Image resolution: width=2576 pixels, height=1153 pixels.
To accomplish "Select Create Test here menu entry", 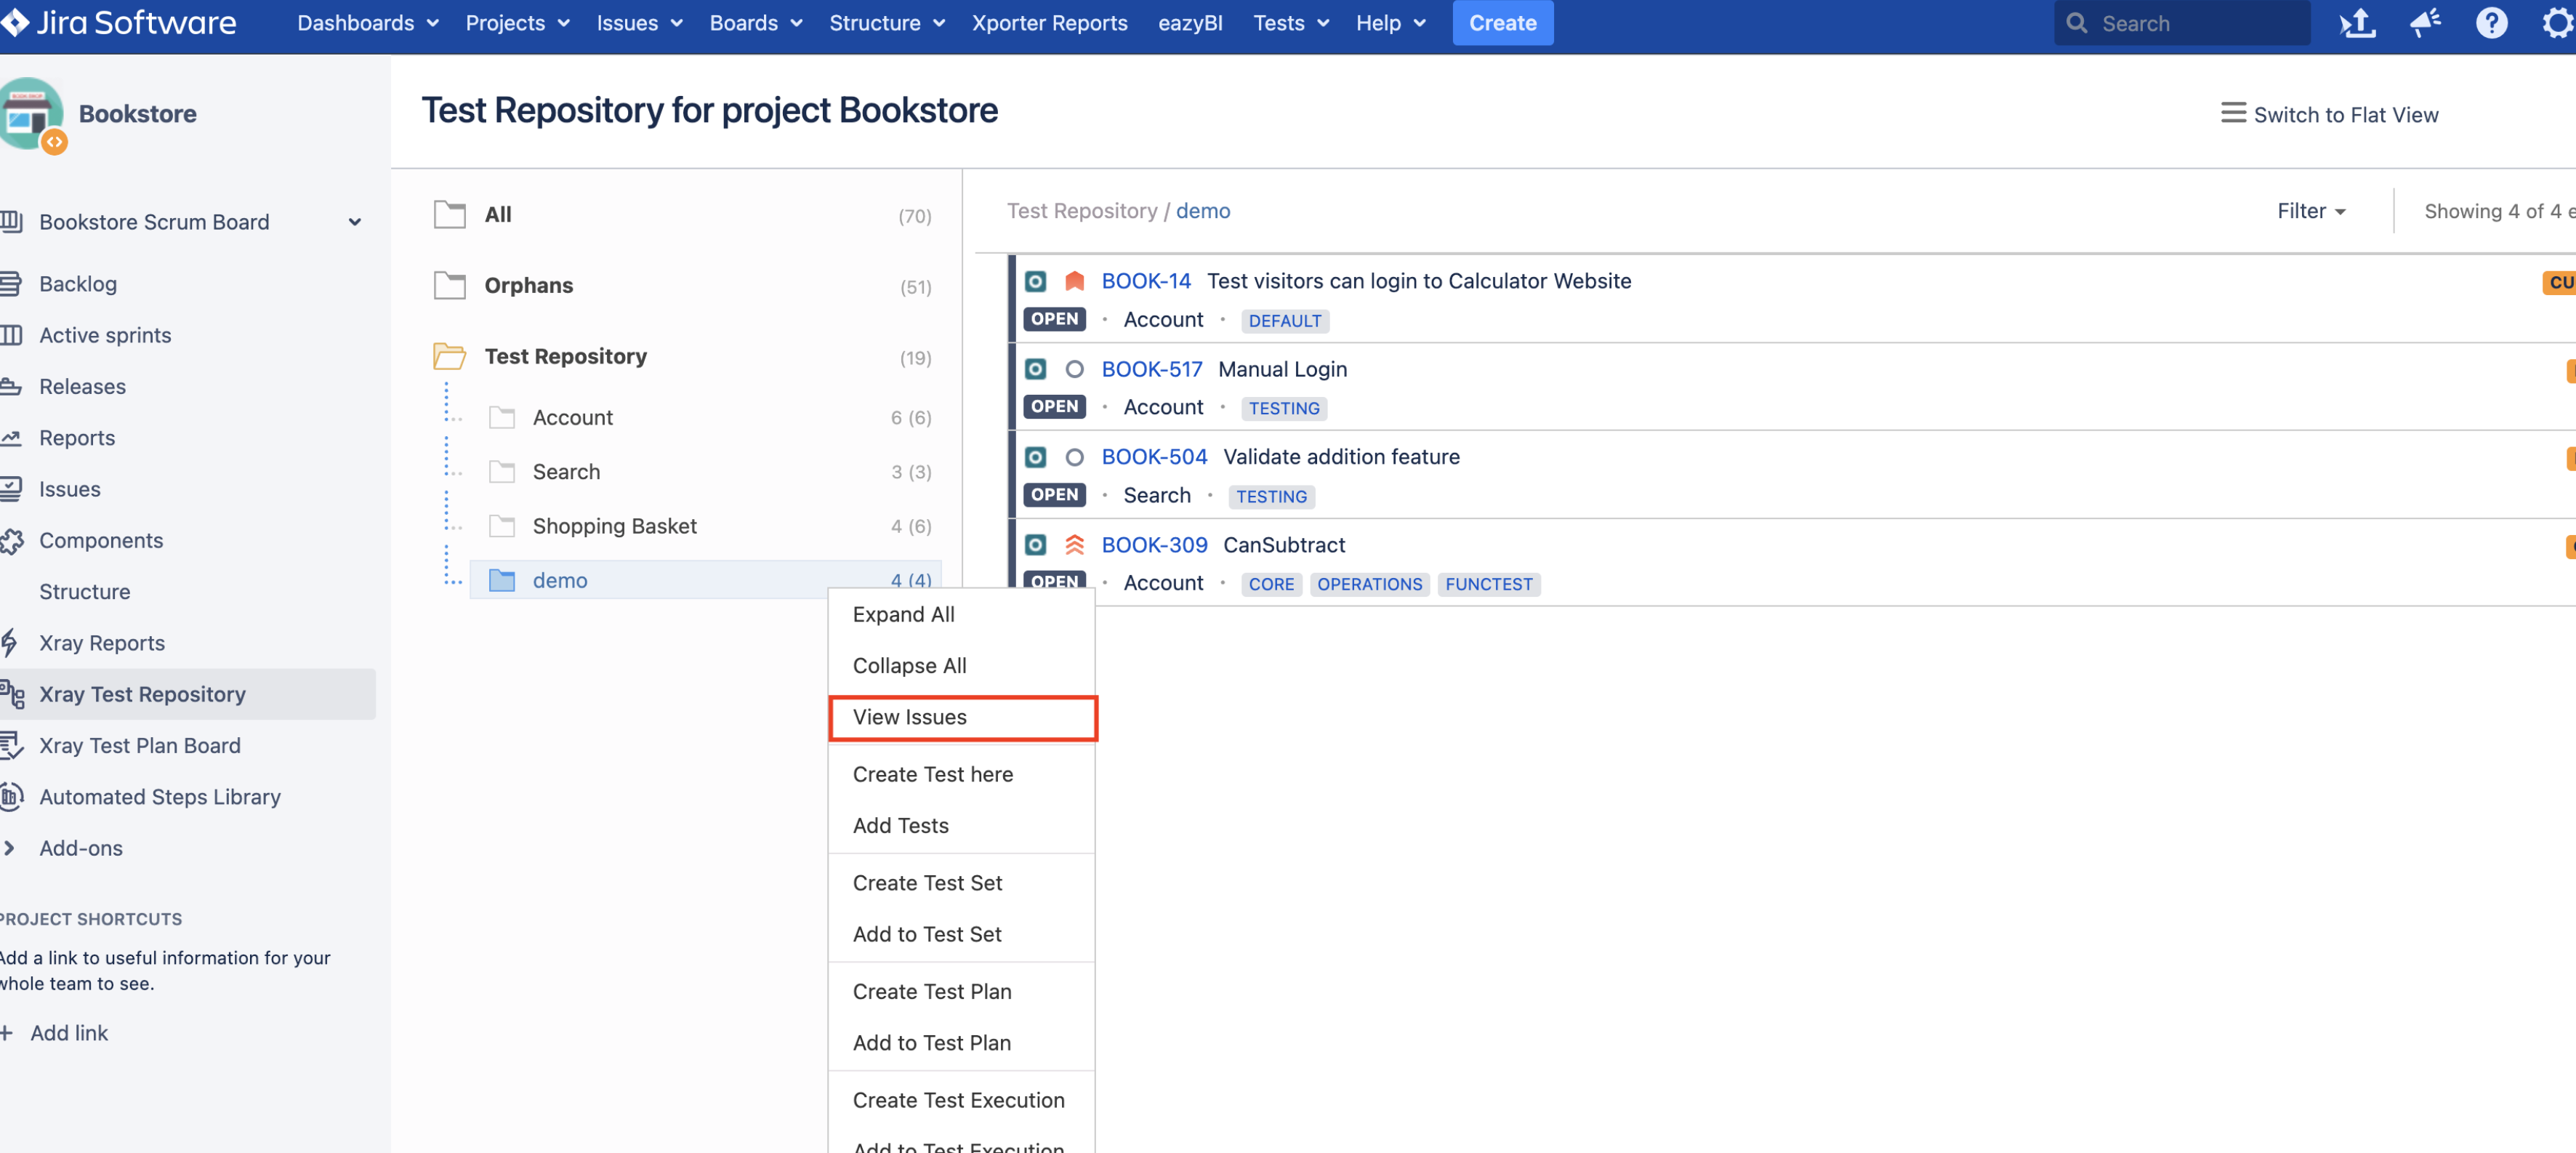I will click(x=961, y=774).
